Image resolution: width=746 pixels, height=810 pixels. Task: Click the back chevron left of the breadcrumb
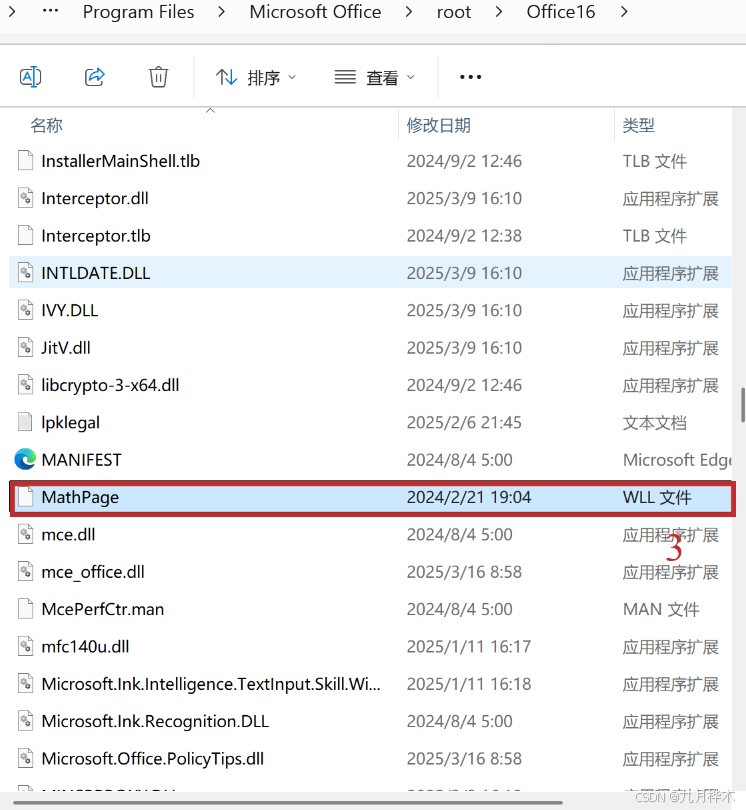pos(12,10)
